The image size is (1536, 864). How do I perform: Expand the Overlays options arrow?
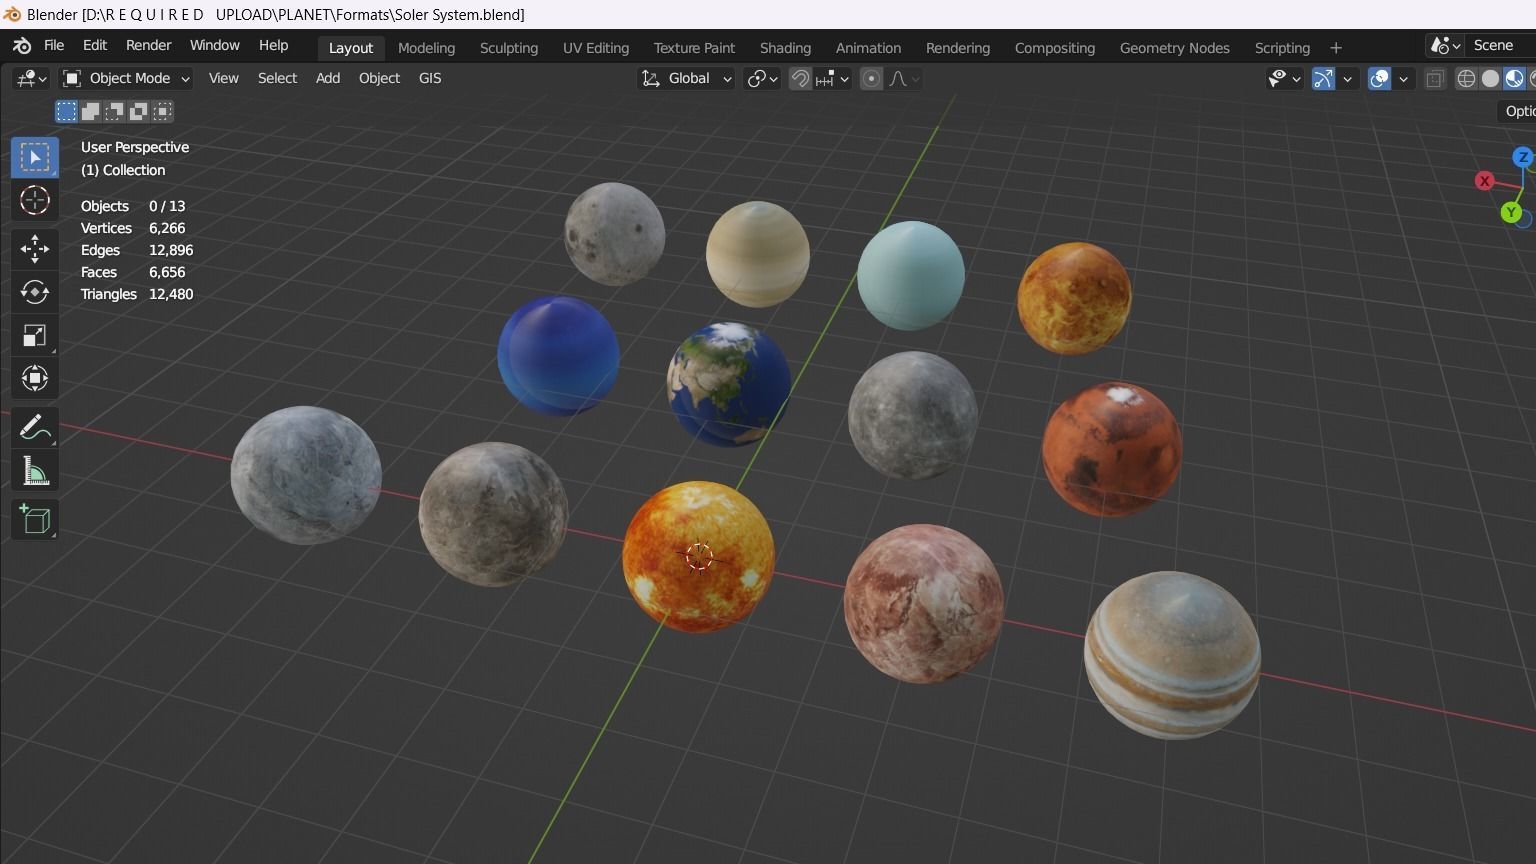1403,79
